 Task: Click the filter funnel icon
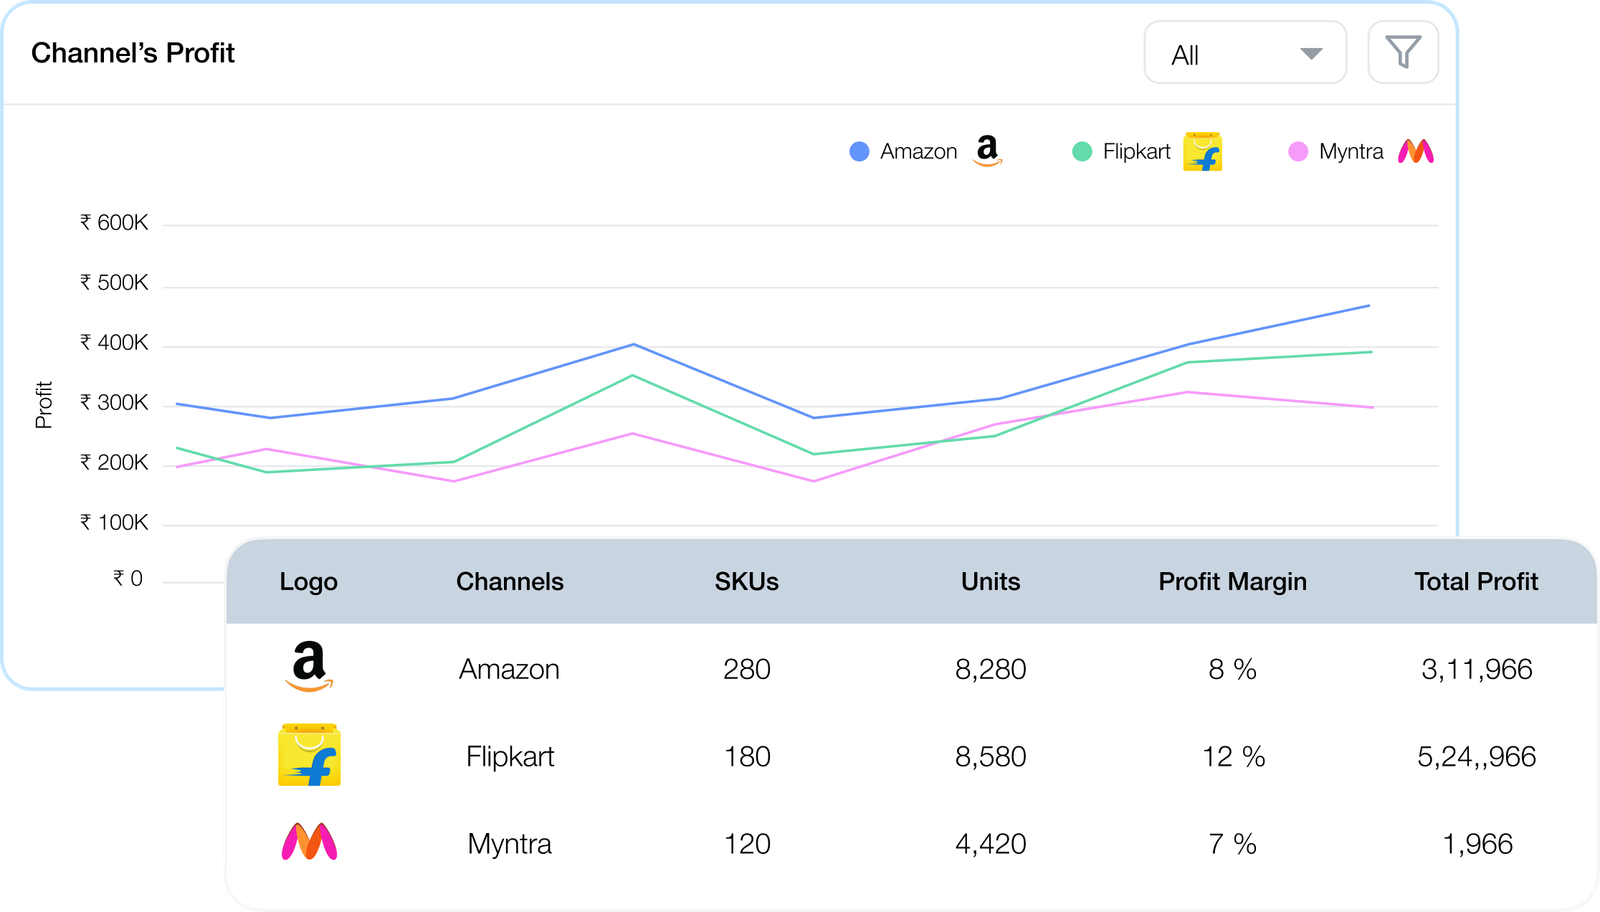(1403, 52)
